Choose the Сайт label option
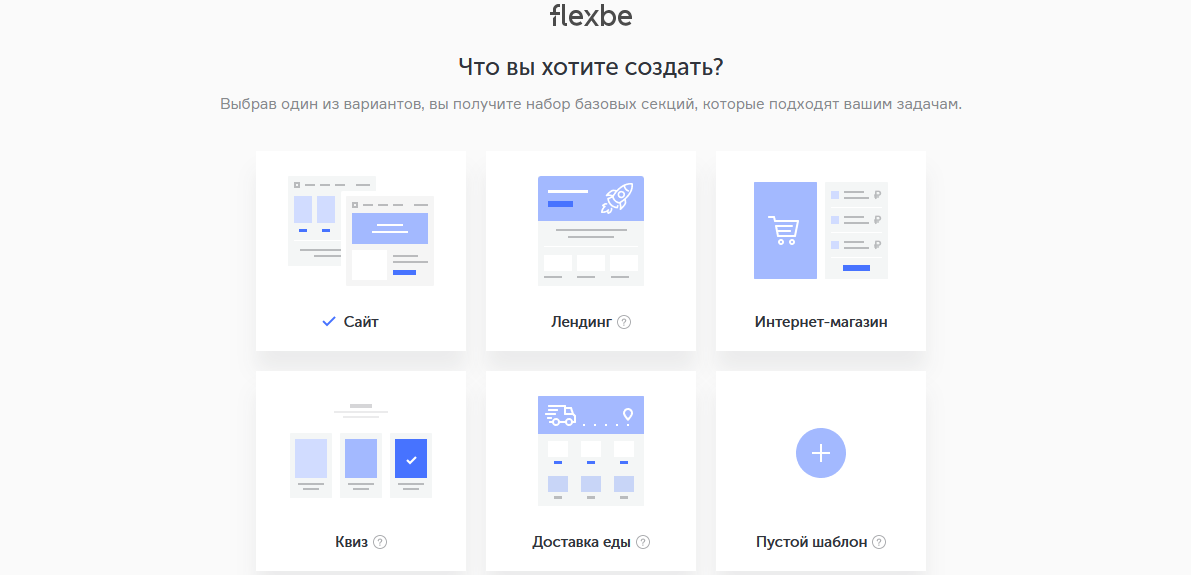Screen dimensions: 1191x575 point(361,322)
